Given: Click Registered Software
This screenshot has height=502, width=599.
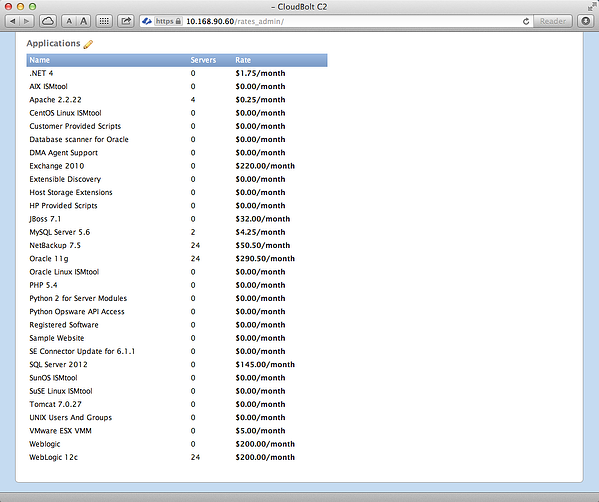Looking at the screenshot, I should point(64,325).
